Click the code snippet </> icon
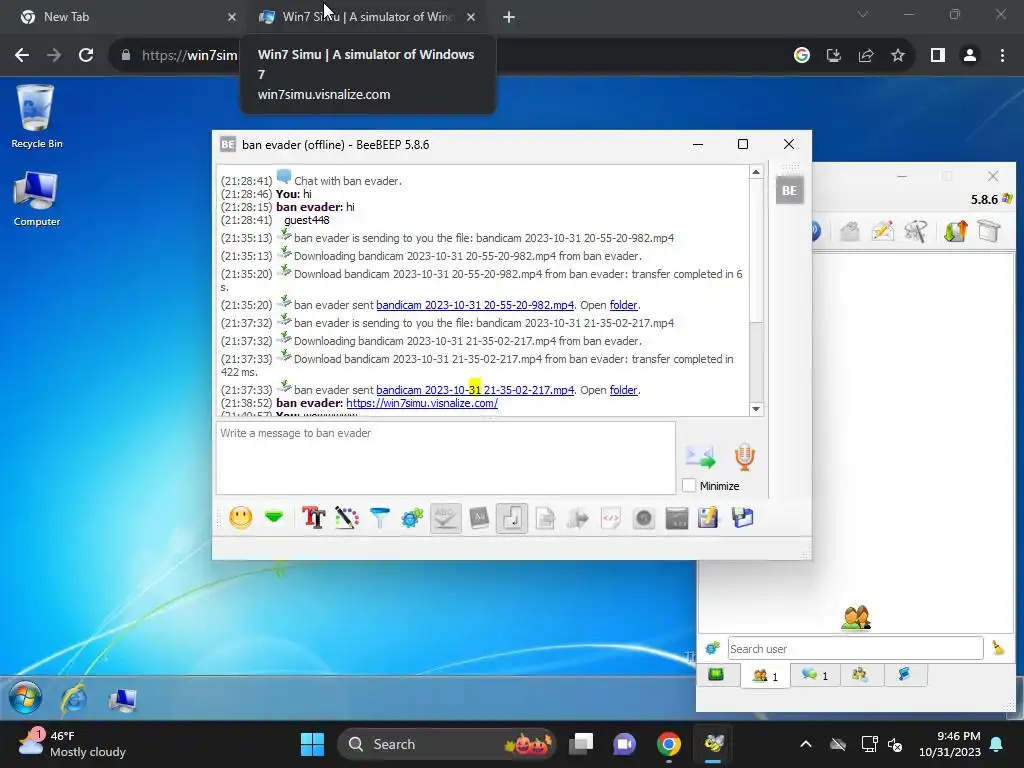Screen dimensions: 1024x768 point(611,518)
